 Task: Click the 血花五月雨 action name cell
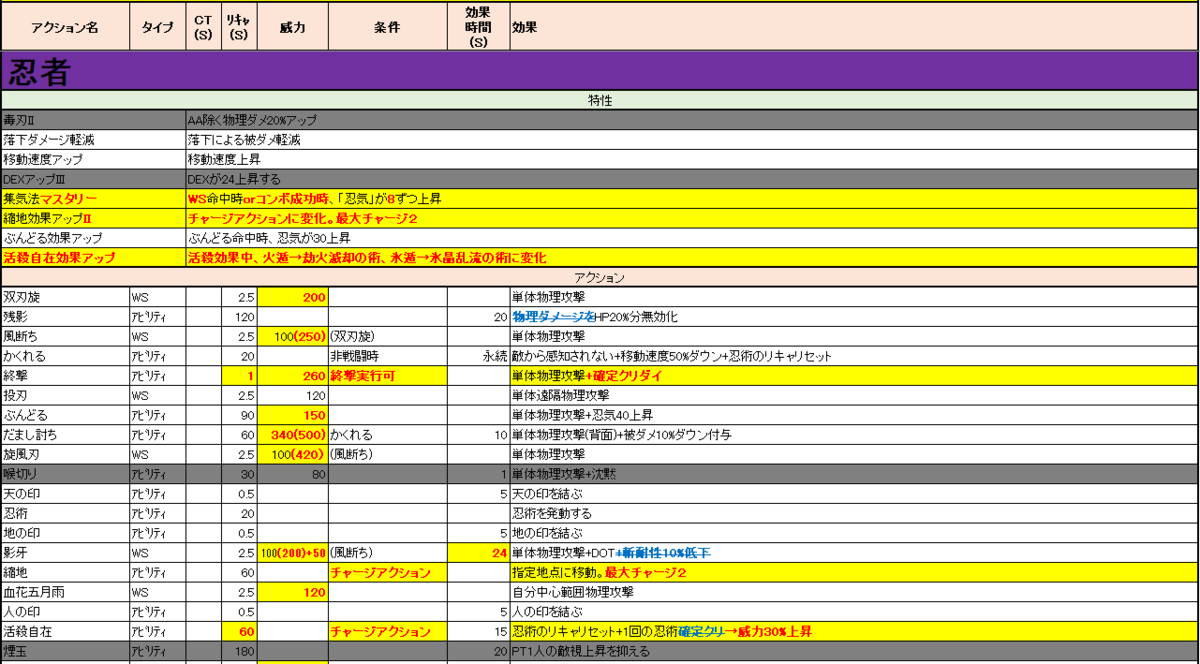[x=65, y=592]
